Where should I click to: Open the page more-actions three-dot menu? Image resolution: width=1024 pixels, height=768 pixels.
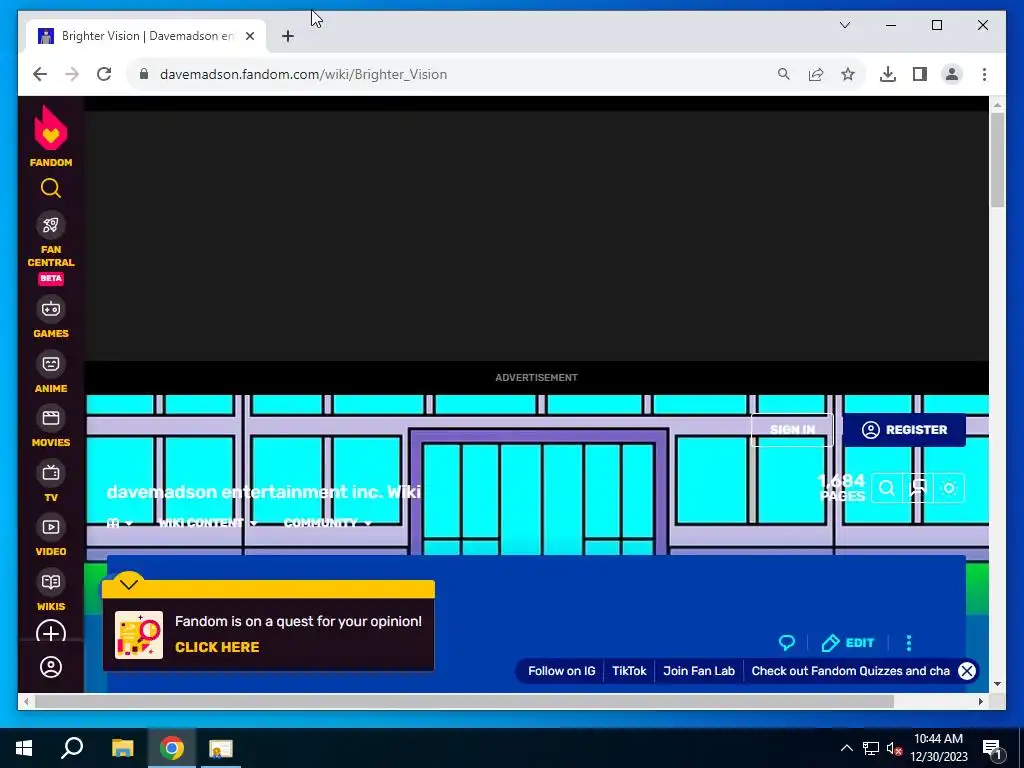[x=908, y=643]
